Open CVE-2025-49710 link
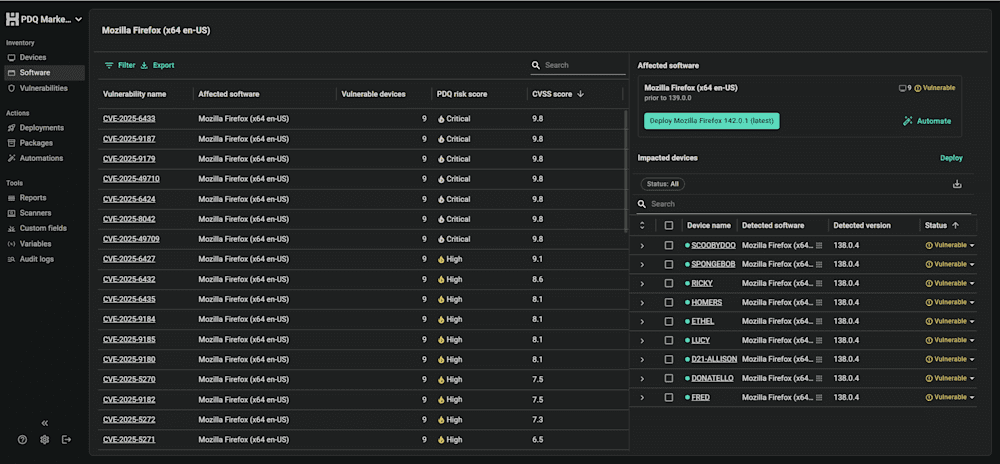 tap(131, 179)
